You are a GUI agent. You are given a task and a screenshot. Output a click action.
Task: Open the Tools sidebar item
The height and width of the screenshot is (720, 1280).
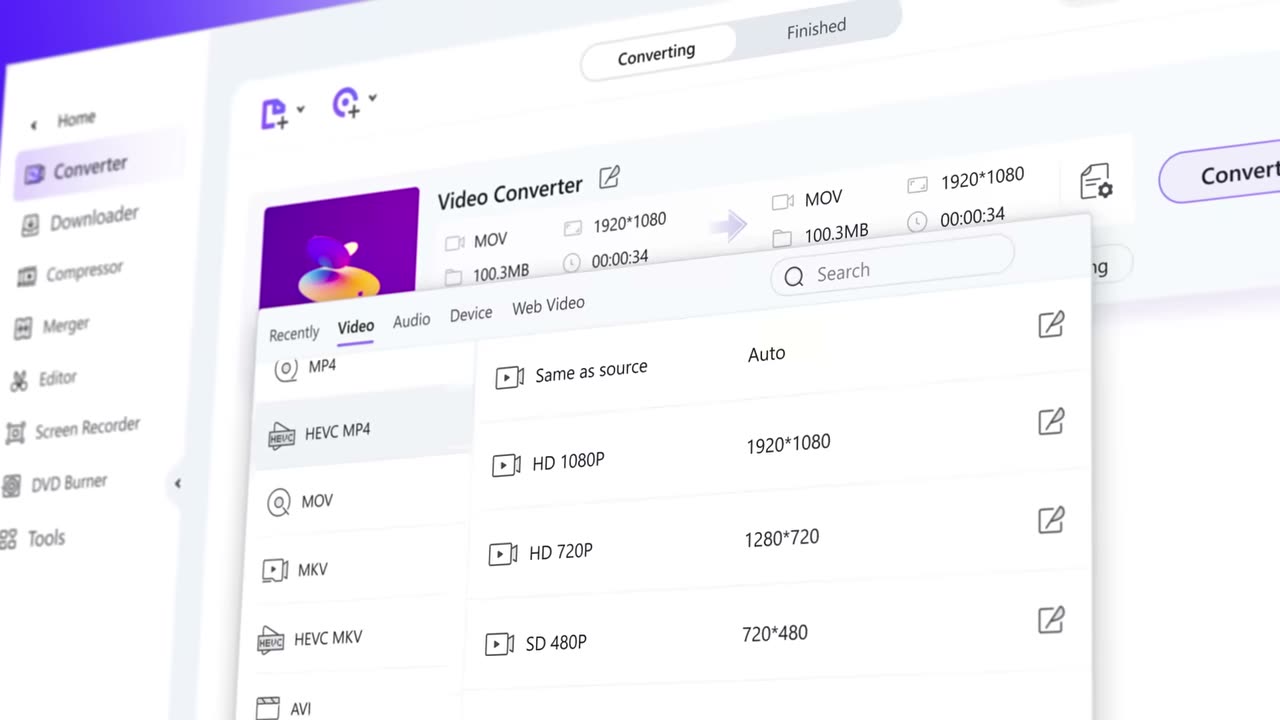click(33, 539)
